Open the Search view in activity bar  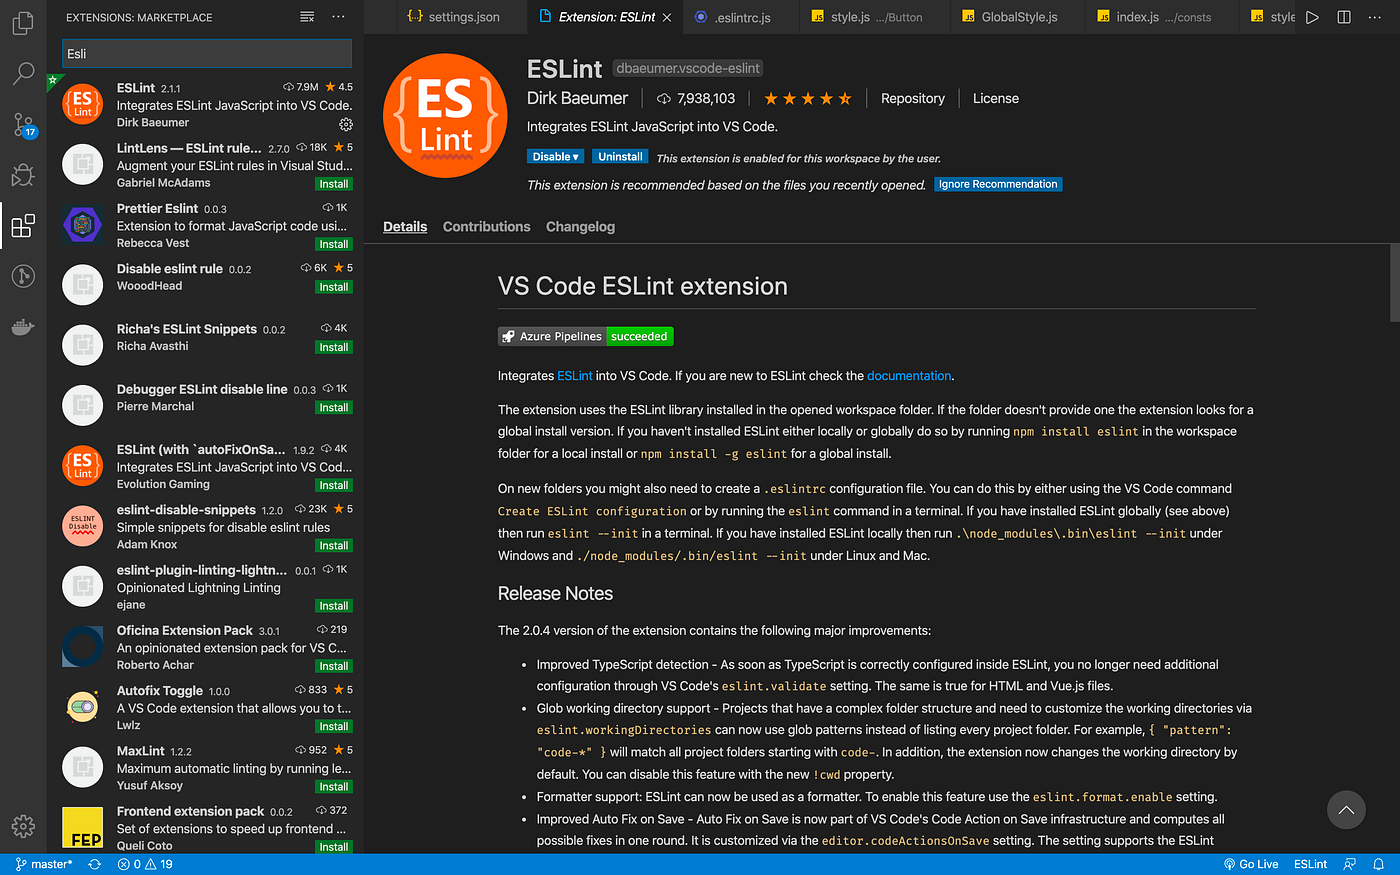click(x=23, y=73)
